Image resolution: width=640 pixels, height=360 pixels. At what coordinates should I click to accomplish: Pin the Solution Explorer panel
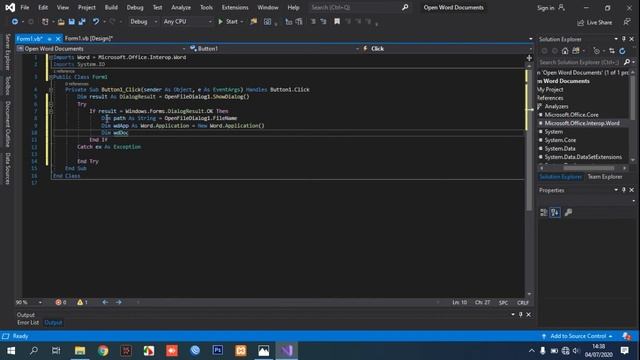click(624, 39)
